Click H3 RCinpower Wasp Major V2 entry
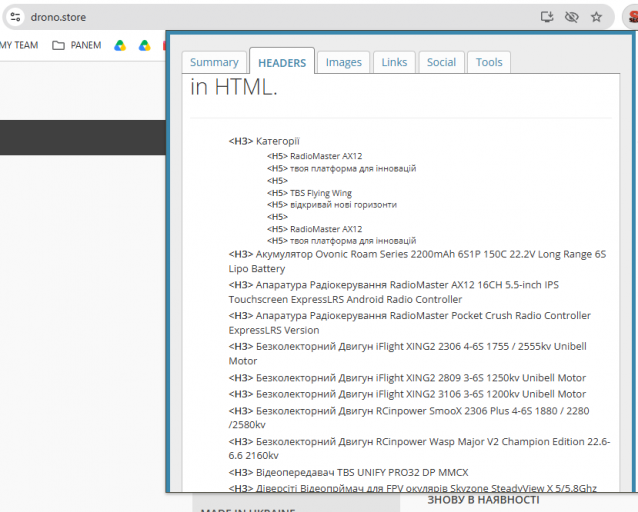The height and width of the screenshot is (512, 638). click(420, 449)
